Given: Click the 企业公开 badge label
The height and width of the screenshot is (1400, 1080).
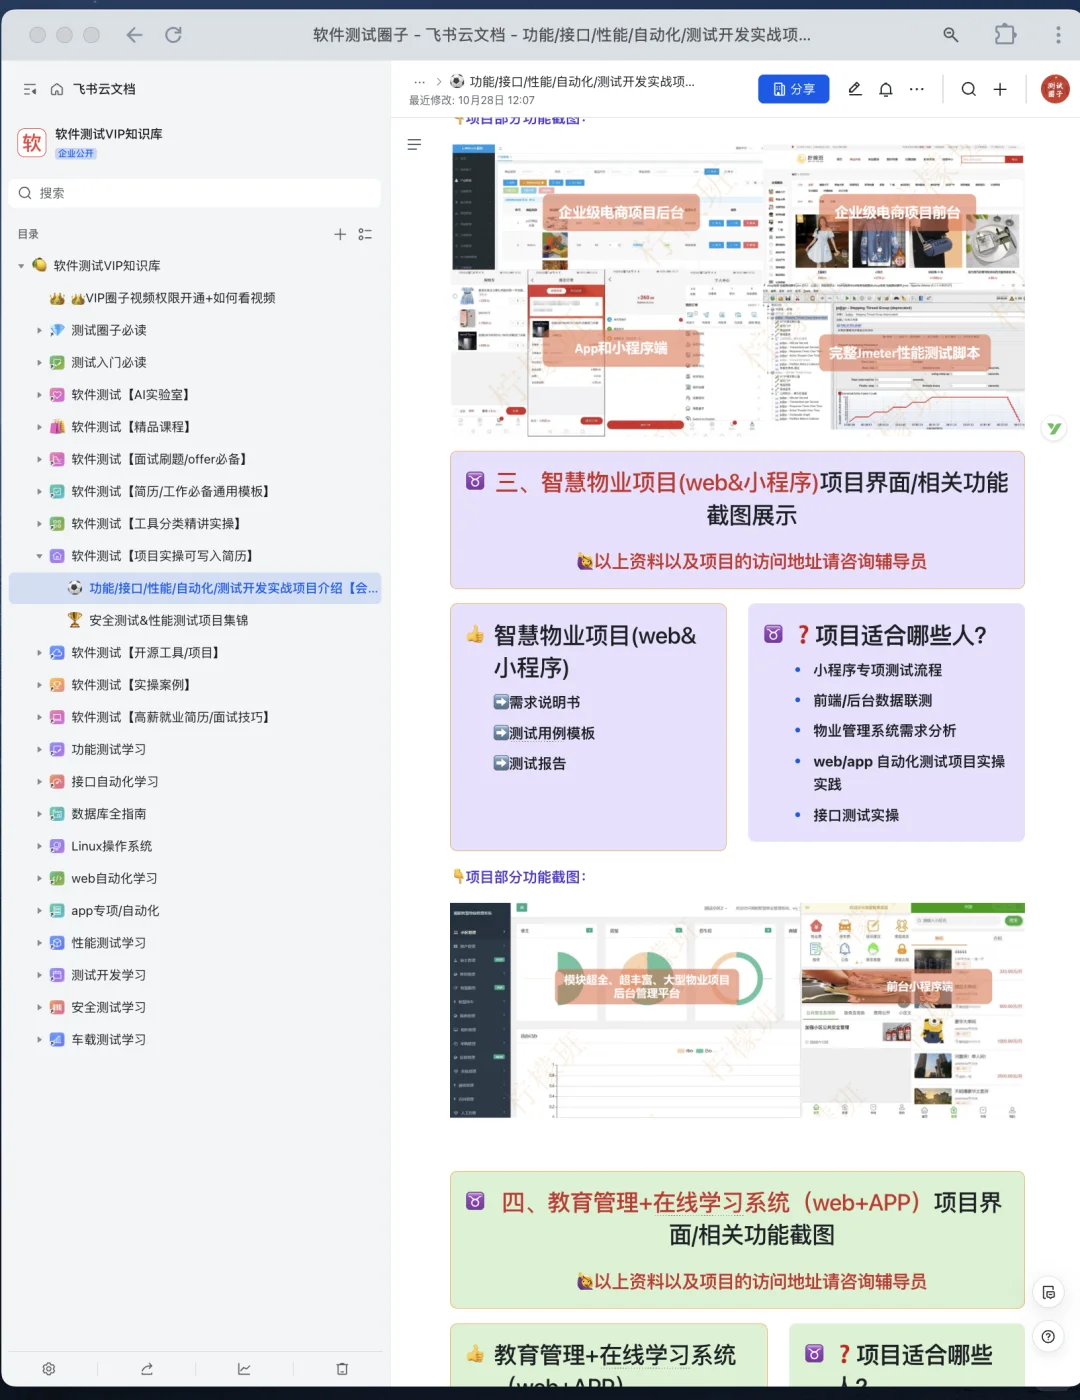Looking at the screenshot, I should [75, 153].
